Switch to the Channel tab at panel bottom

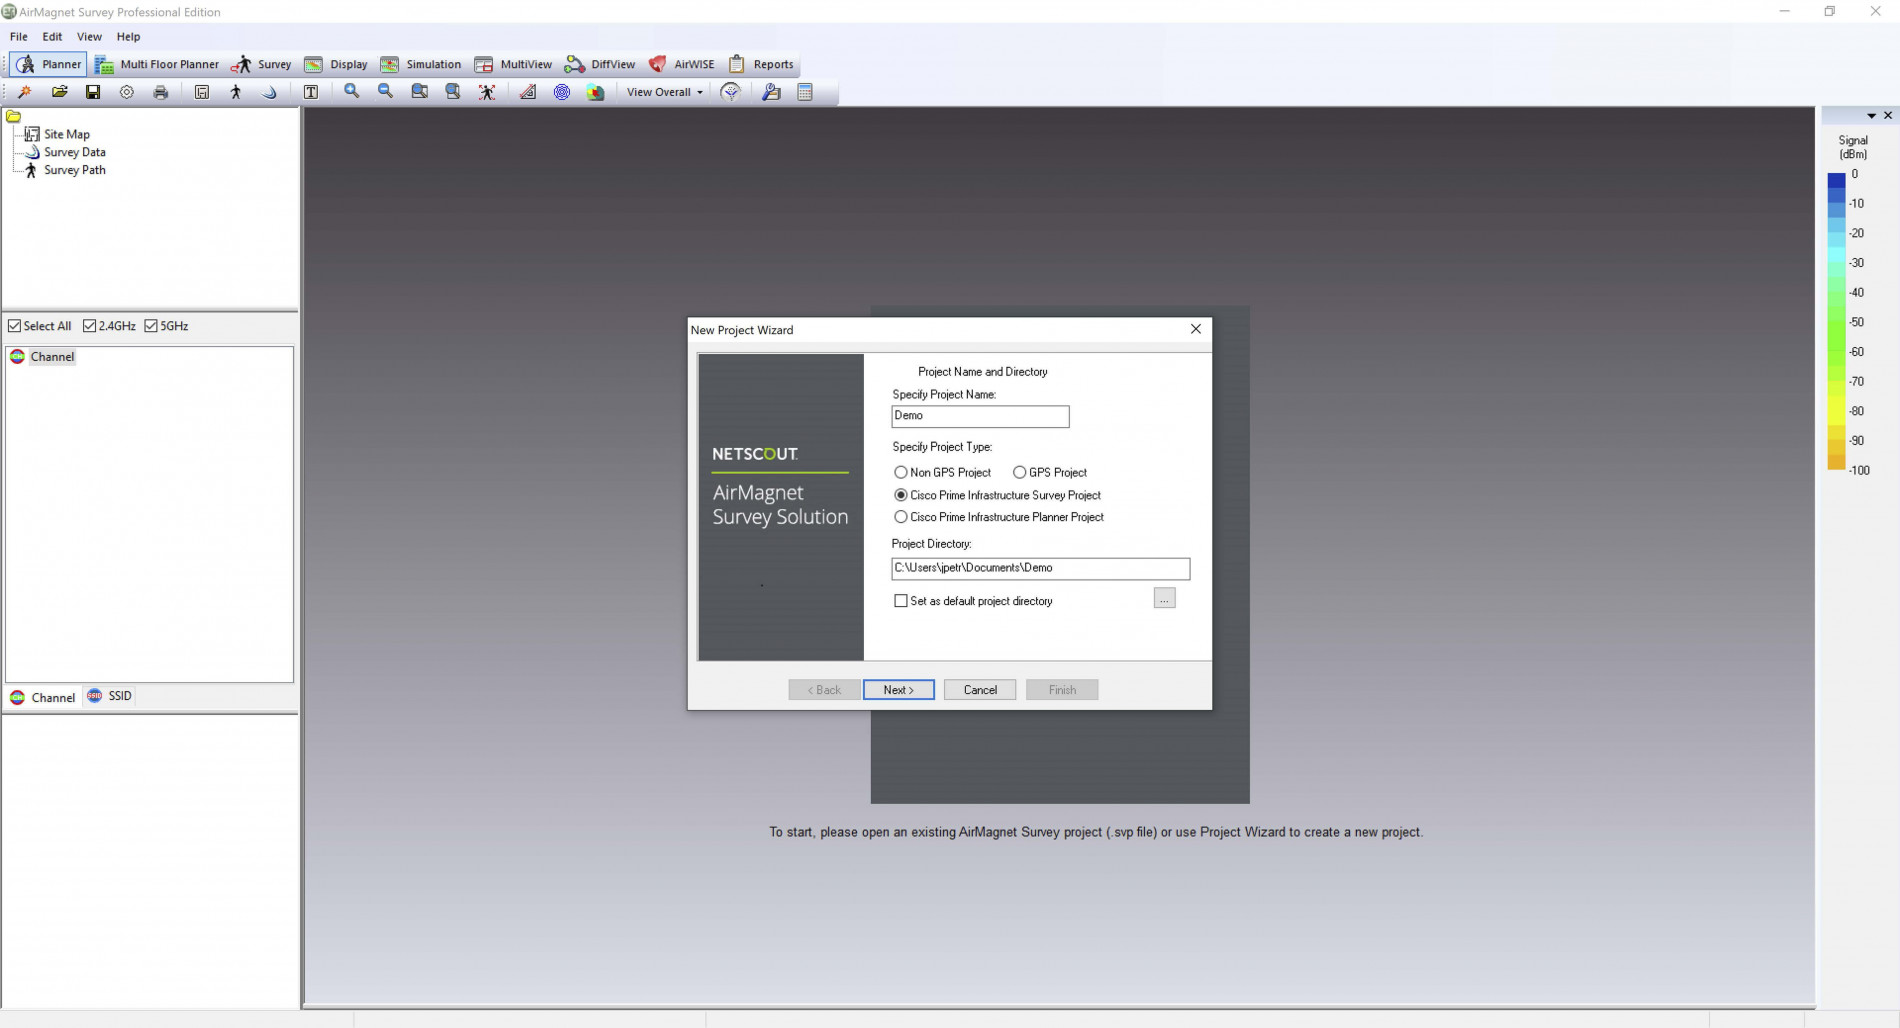43,697
